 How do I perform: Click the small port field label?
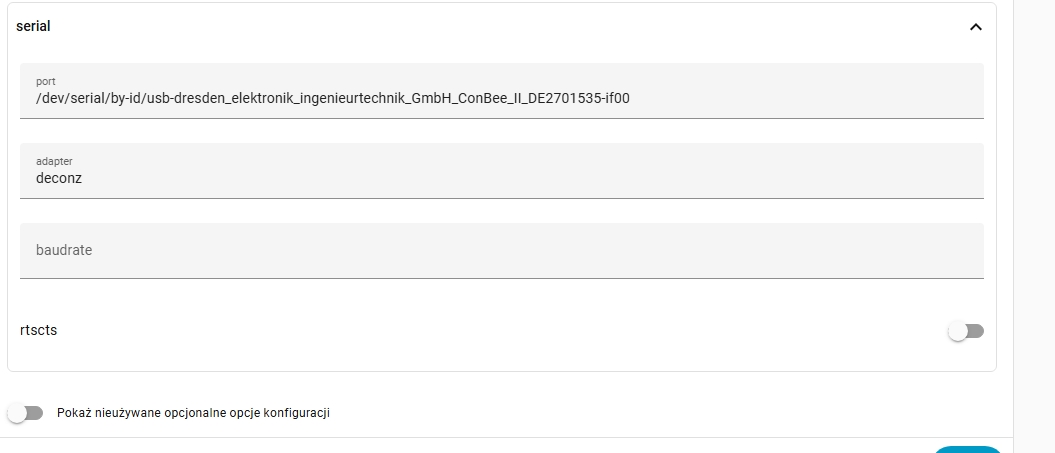pos(45,80)
